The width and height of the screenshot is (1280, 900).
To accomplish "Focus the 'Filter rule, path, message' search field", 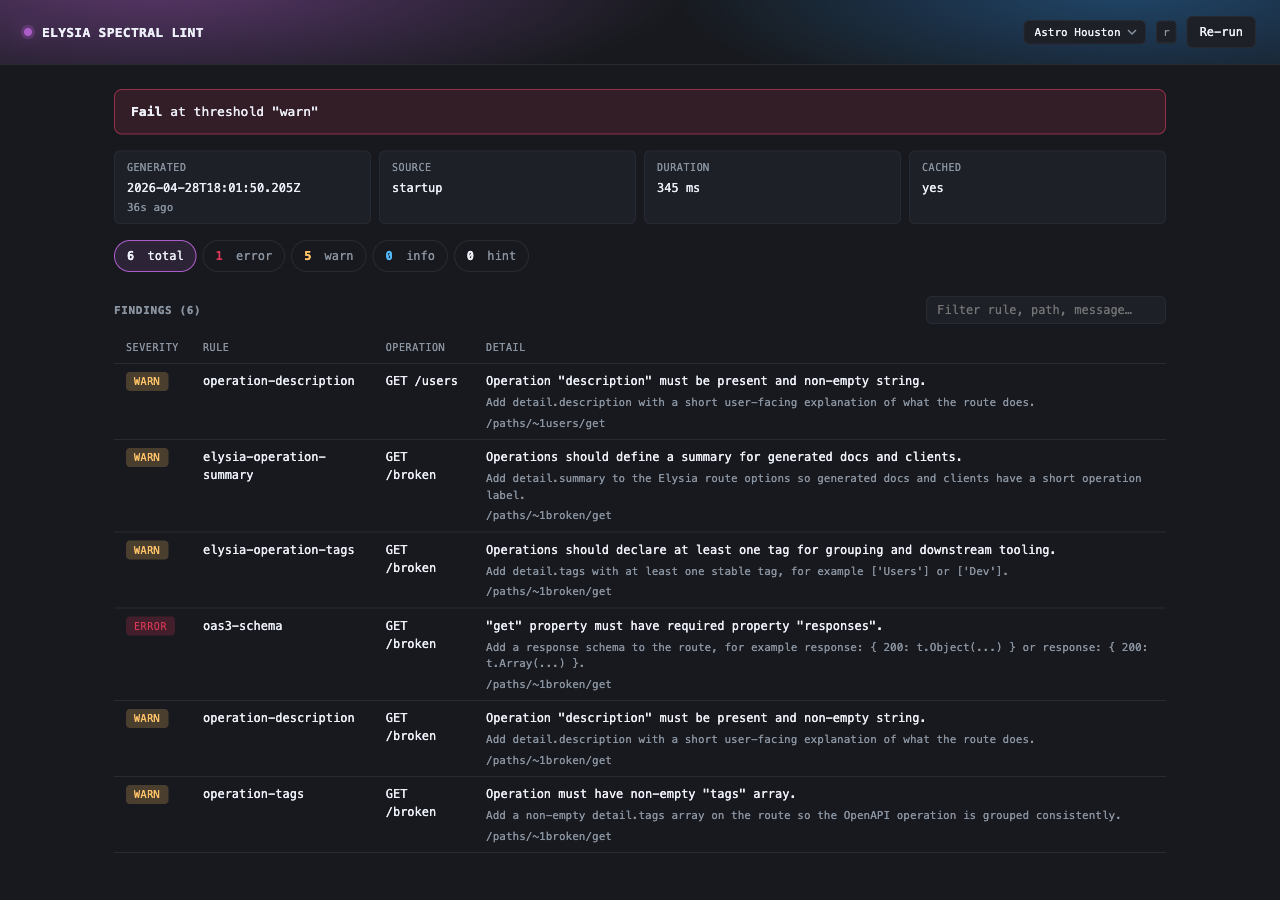I will pos(1045,310).
